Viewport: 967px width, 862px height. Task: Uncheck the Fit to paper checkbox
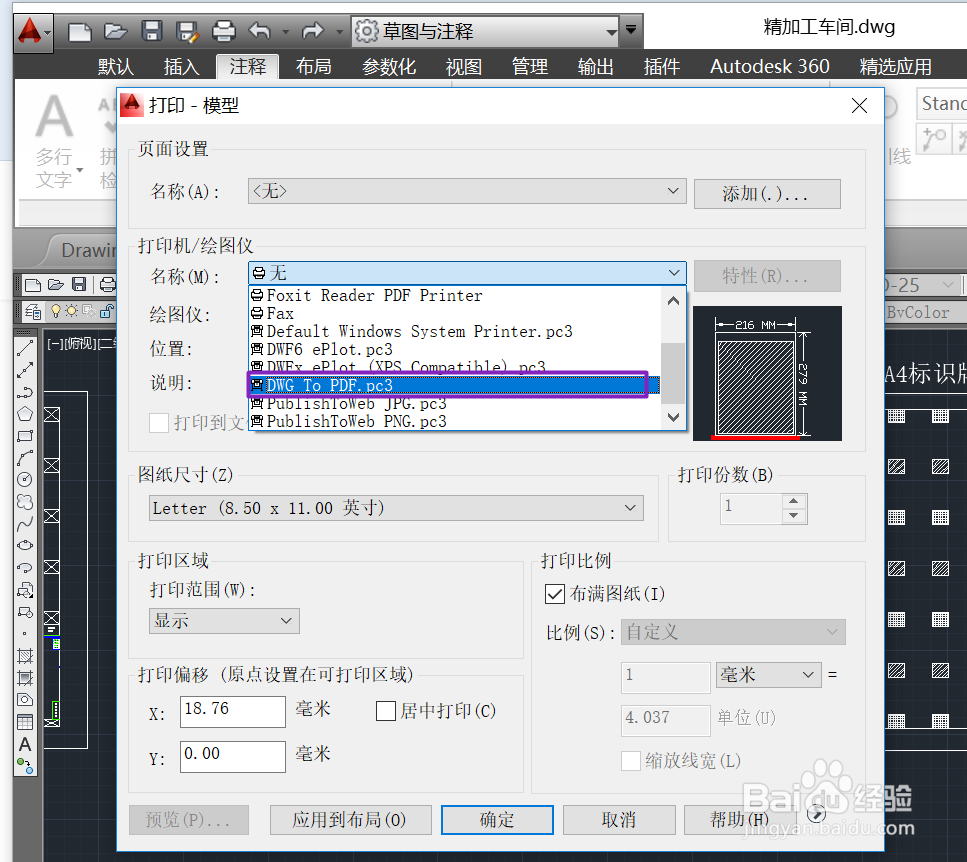tap(554, 594)
